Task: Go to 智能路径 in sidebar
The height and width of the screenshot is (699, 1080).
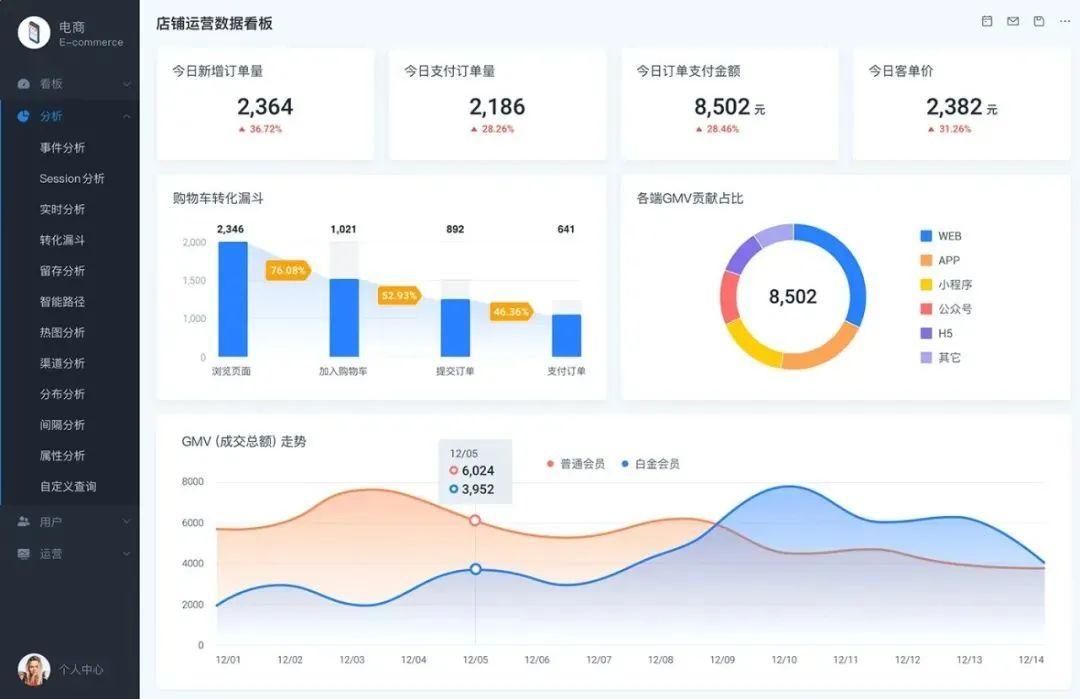Action: point(62,302)
